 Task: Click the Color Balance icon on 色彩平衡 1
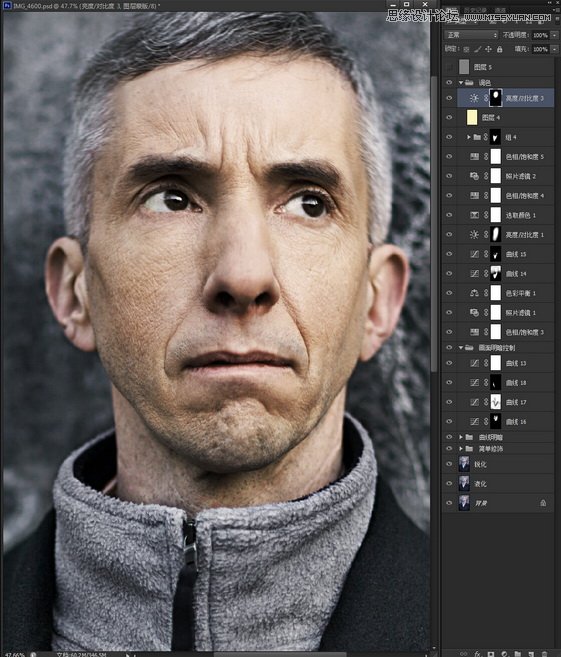point(474,293)
